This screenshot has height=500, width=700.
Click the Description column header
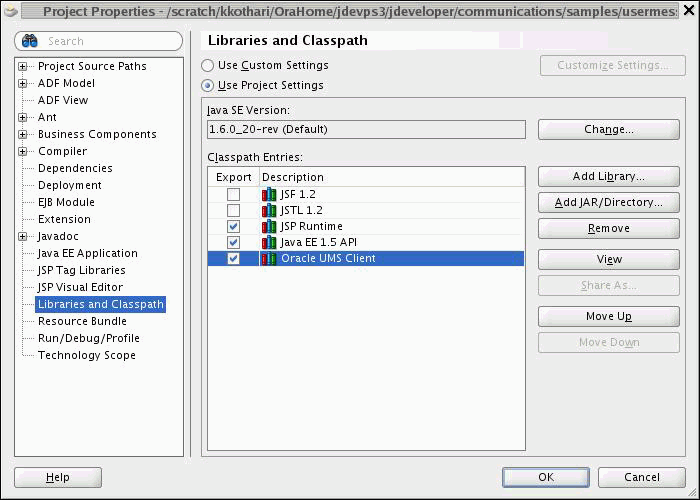[x=392, y=177]
